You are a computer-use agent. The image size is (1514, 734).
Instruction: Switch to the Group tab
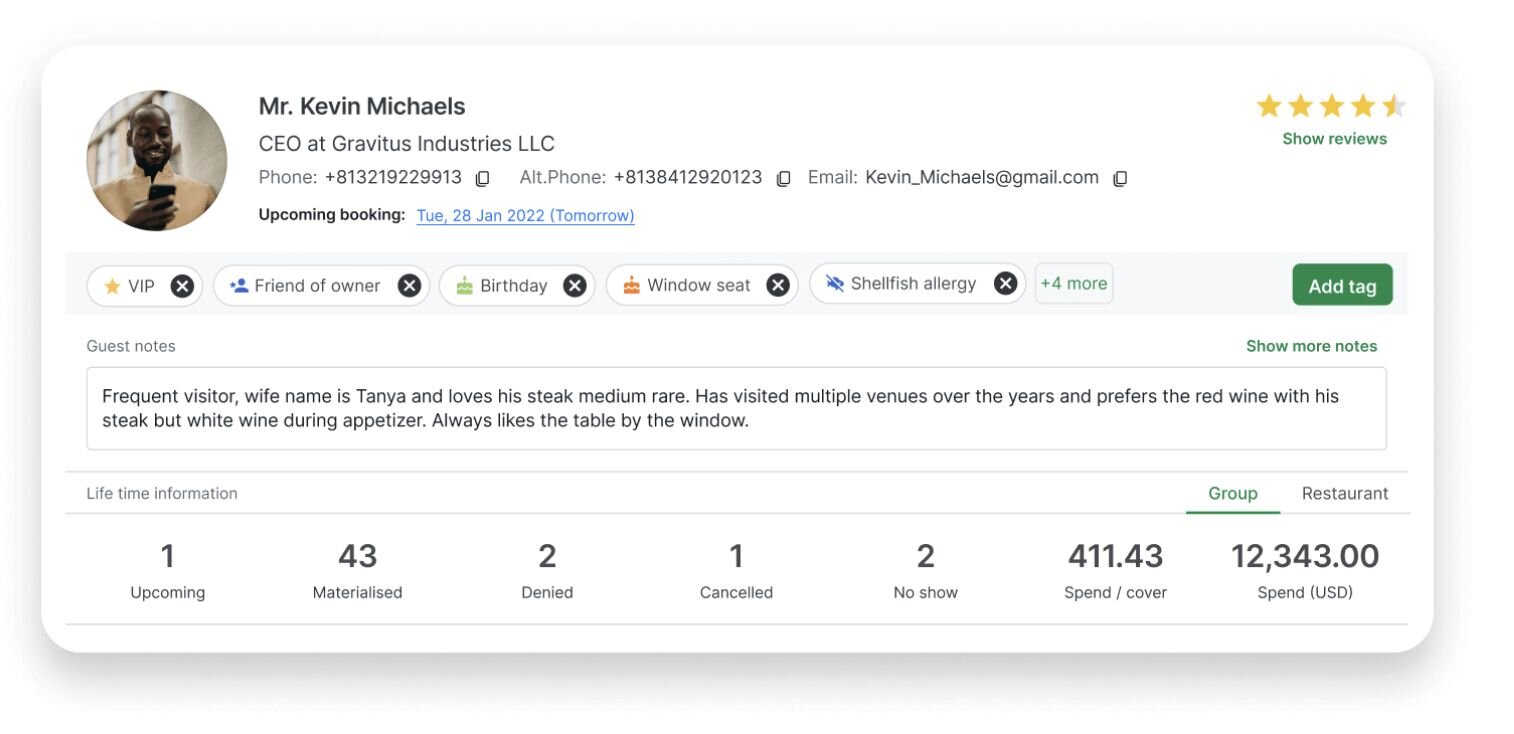click(x=1232, y=494)
